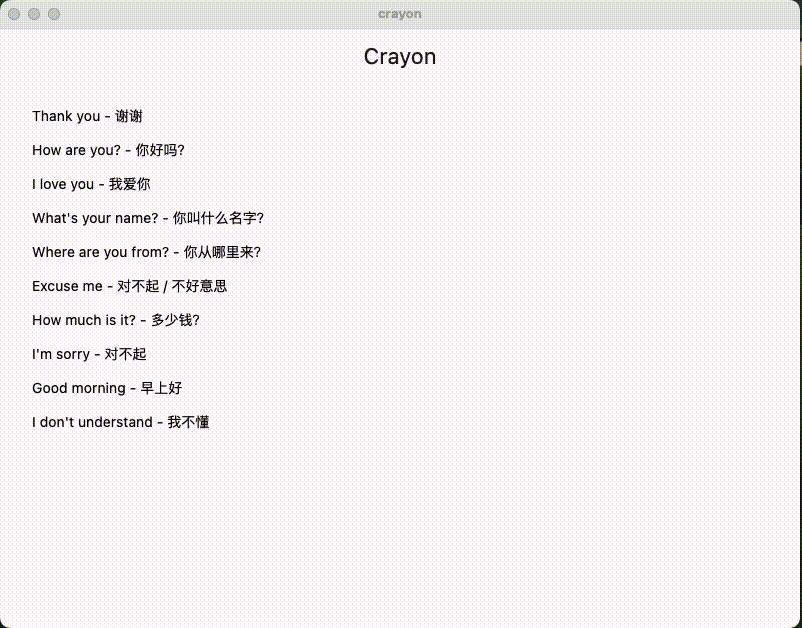This screenshot has width=802, height=628.
Task: Select the Good morning line
Action: coord(106,388)
